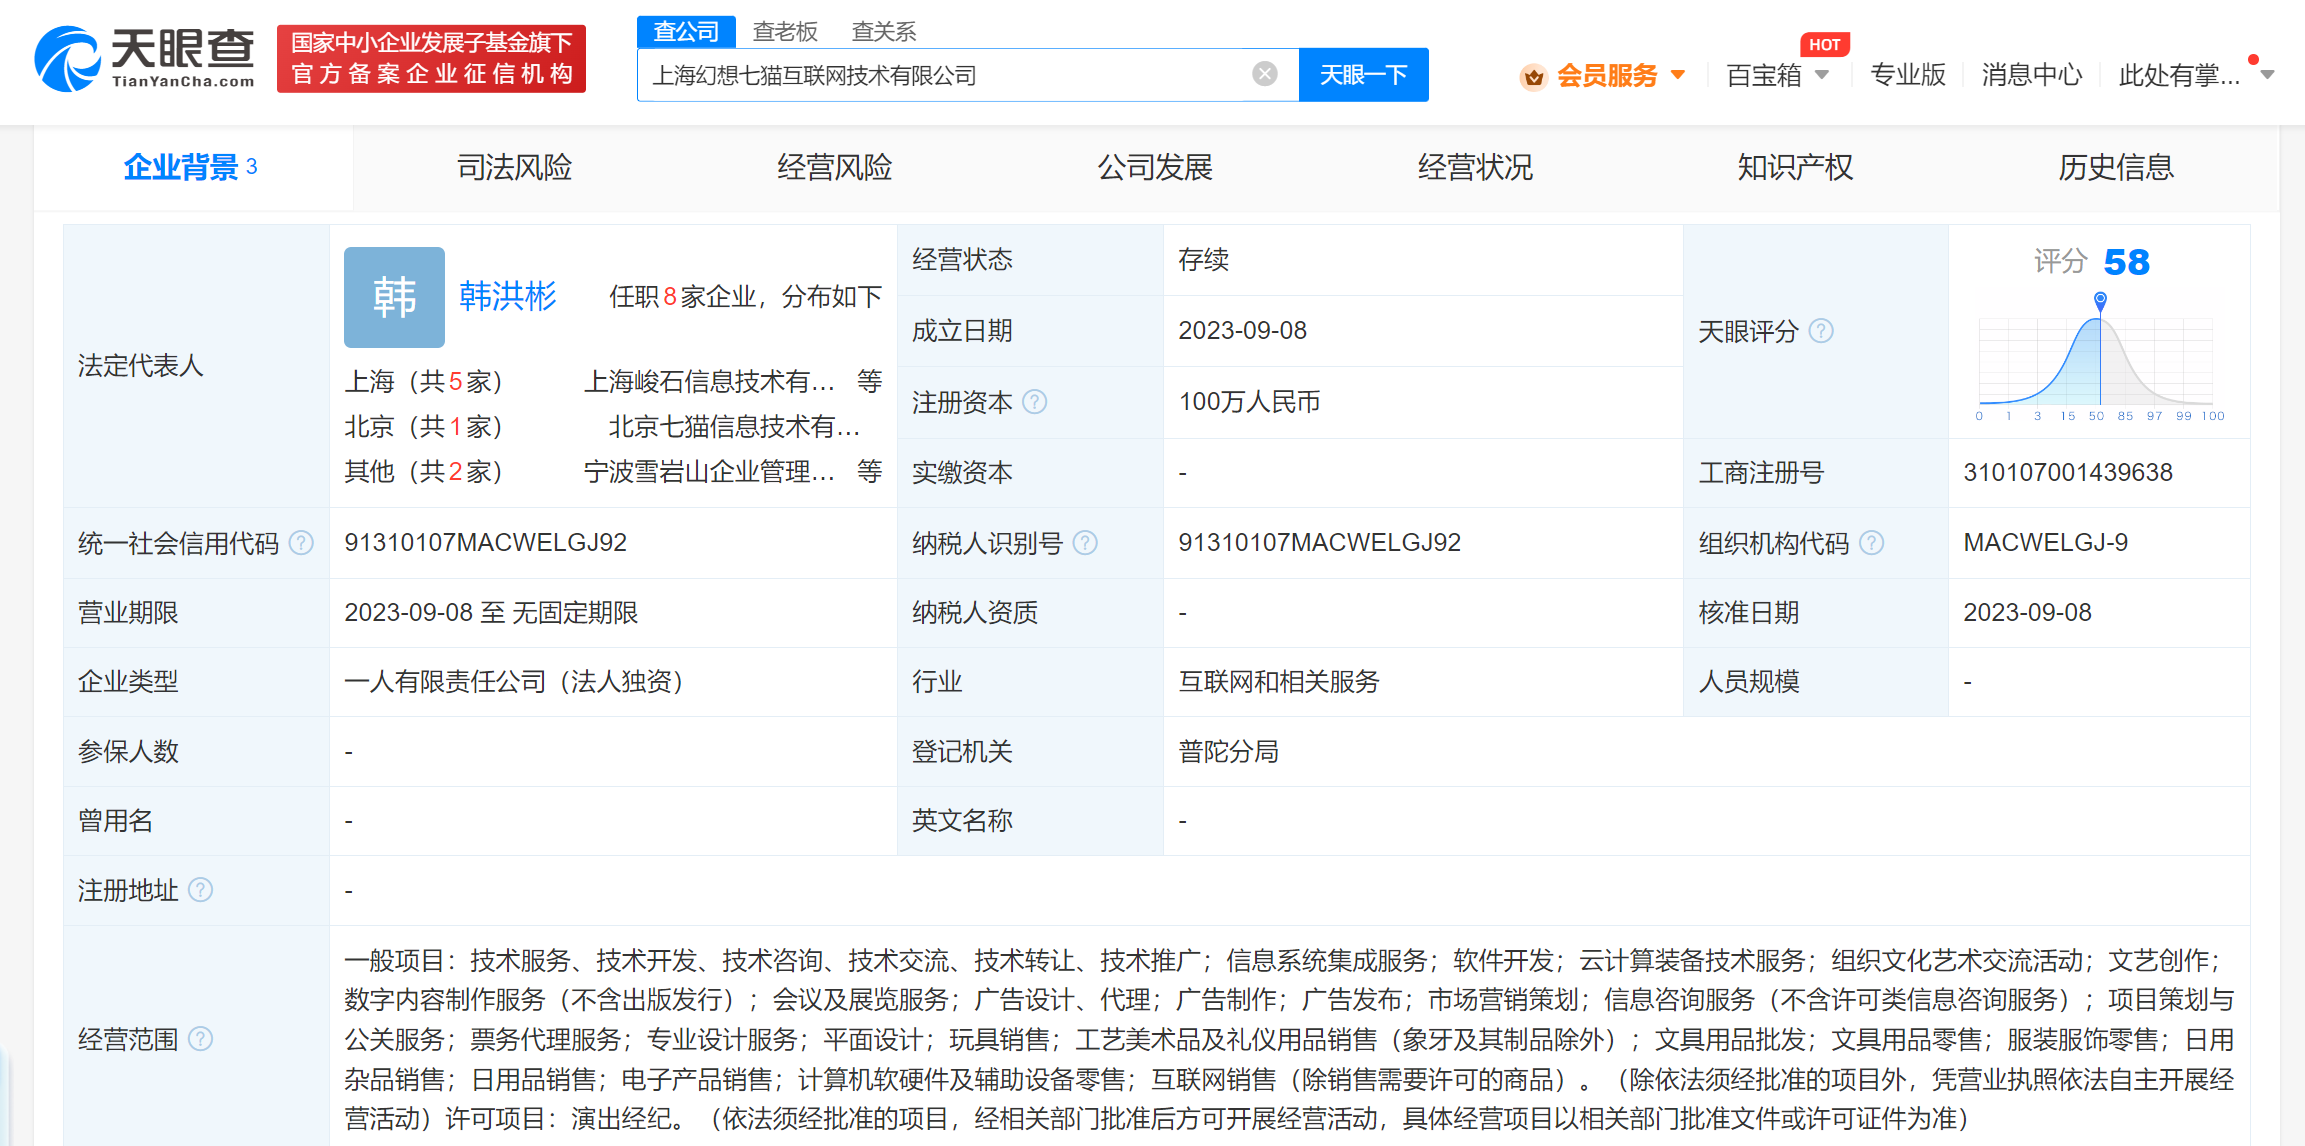The width and height of the screenshot is (2305, 1146).
Task: Click 100万人民币 registered capital value
Action: point(1249,402)
